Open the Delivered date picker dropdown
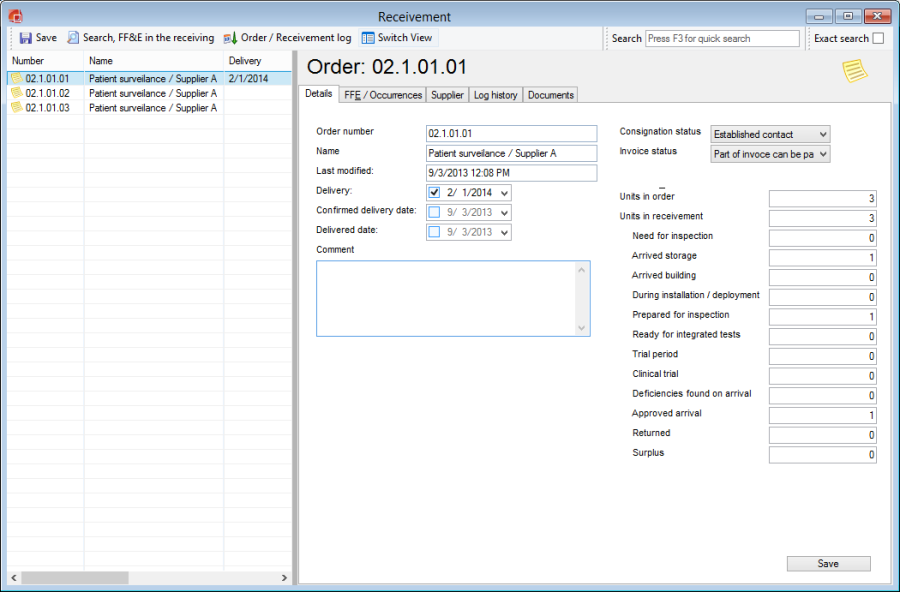Screen dimensions: 900x592 tap(503, 232)
